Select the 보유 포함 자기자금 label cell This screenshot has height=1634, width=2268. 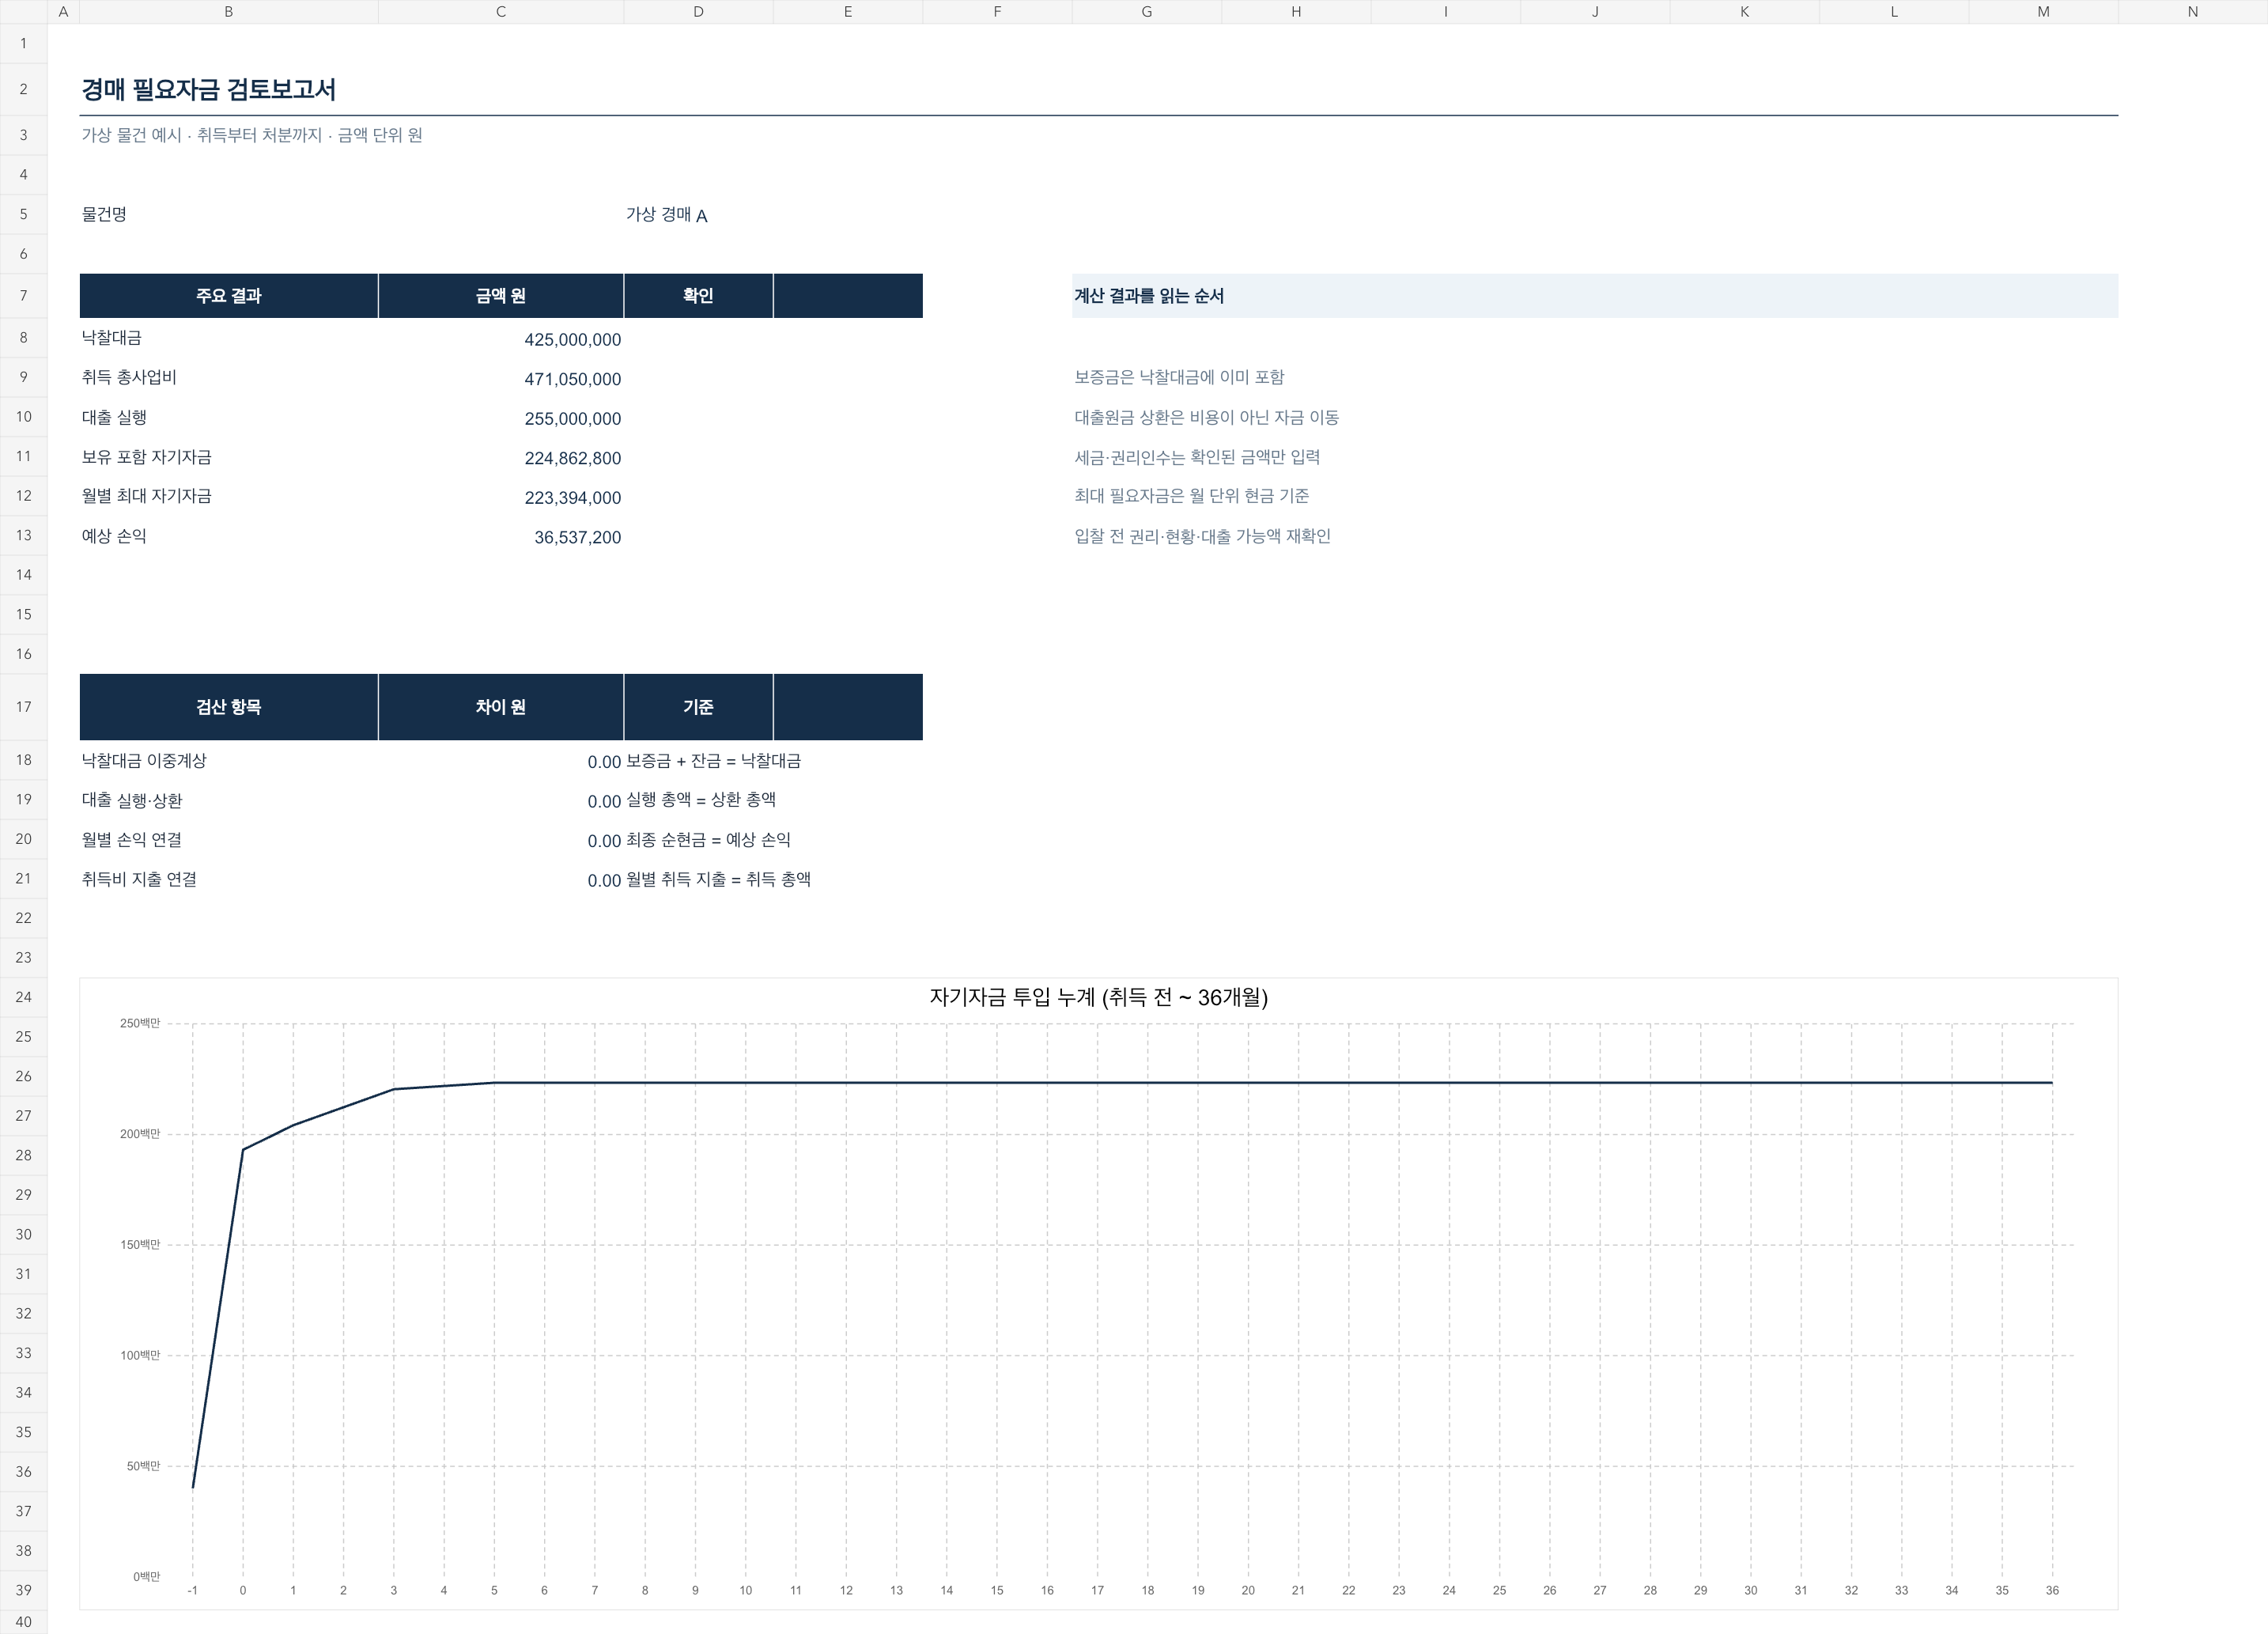coord(229,457)
